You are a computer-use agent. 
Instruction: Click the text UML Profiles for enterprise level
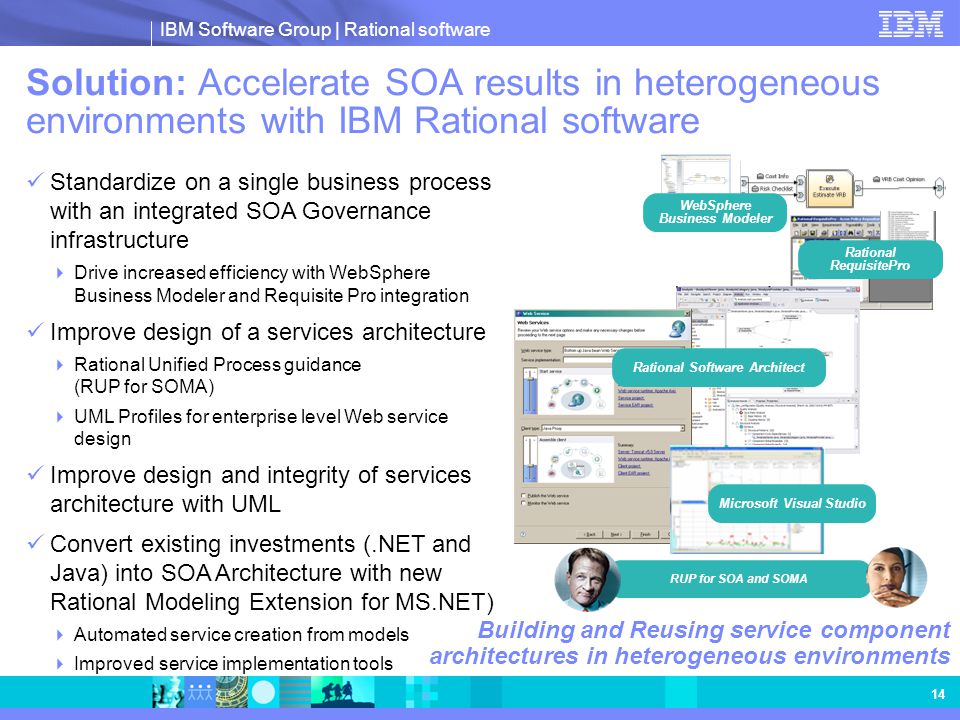pyautogui.click(x=208, y=416)
